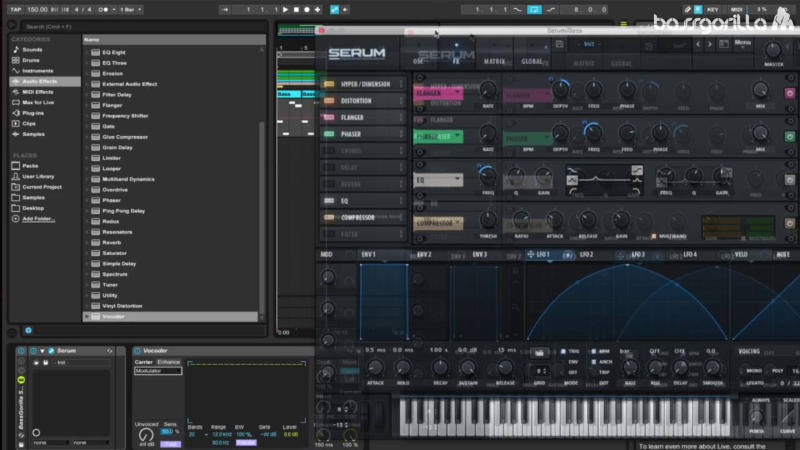Open the Vocoder Modulator carrier dropdown

(x=158, y=371)
